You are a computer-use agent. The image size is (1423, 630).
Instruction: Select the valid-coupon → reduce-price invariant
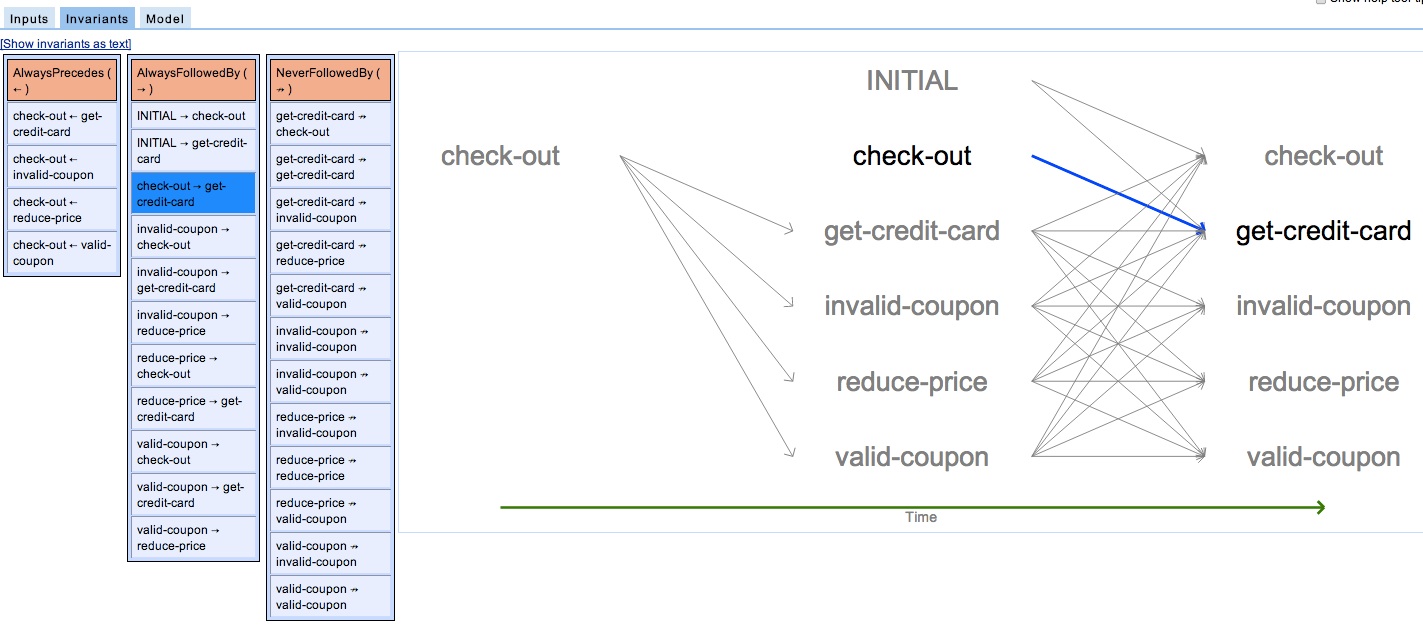pos(193,538)
